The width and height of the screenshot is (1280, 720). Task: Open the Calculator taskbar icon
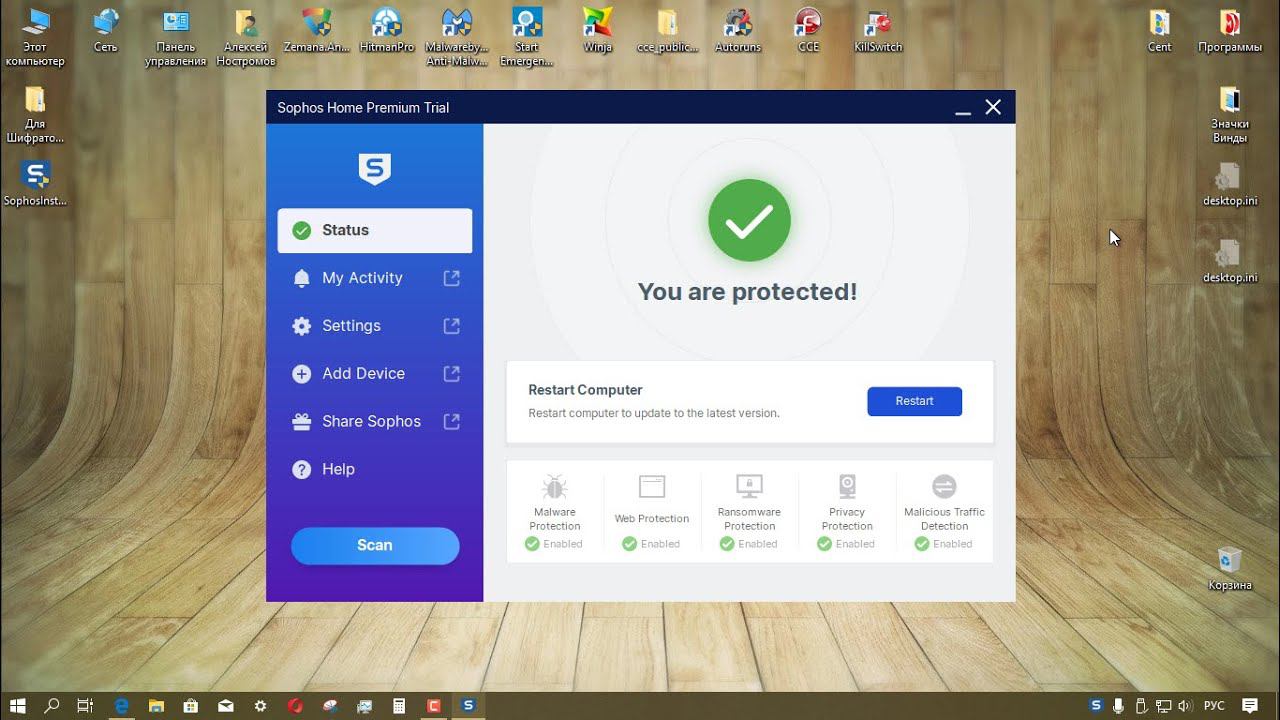click(399, 705)
